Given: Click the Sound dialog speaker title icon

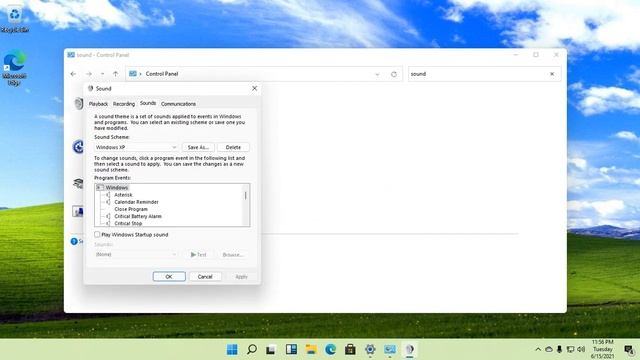Looking at the screenshot, I should (91, 89).
